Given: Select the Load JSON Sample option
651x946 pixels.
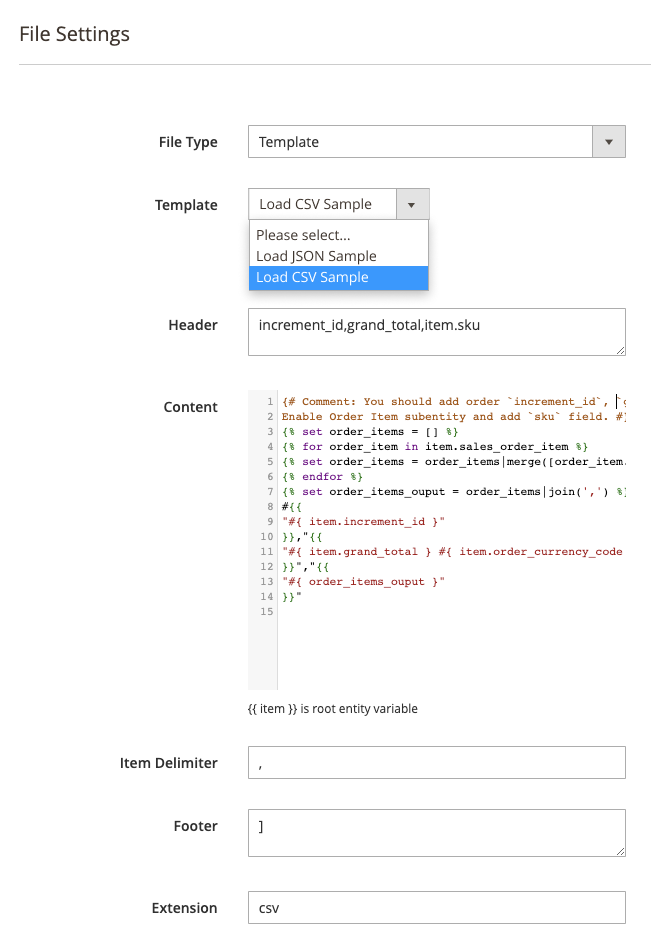Looking at the screenshot, I should click(316, 256).
